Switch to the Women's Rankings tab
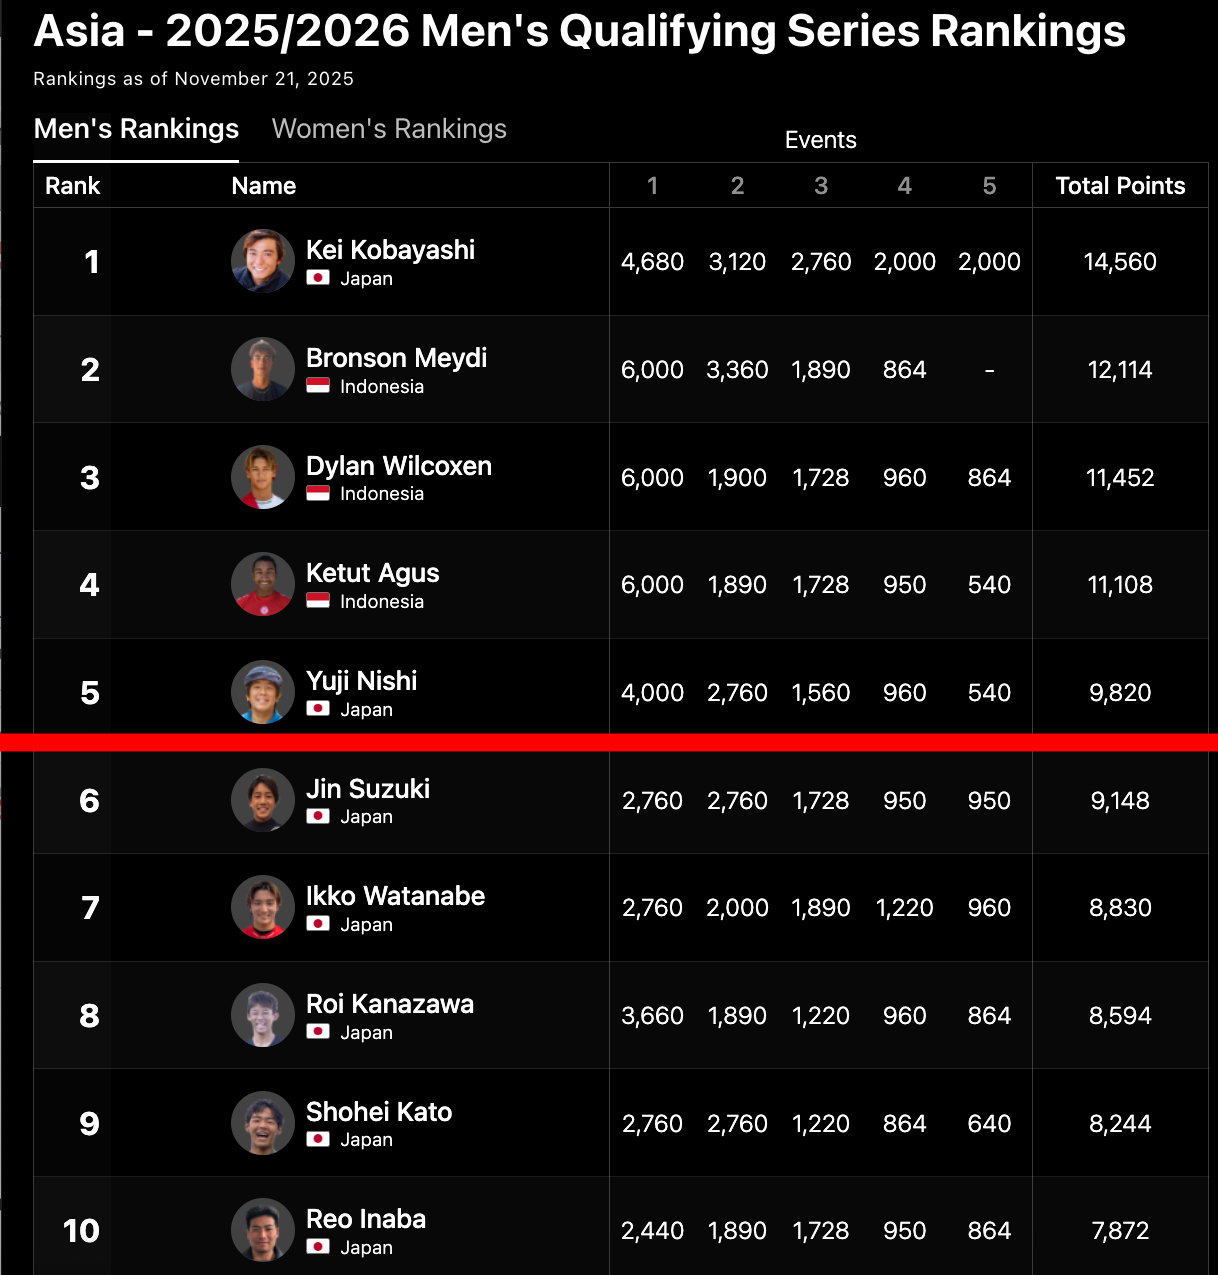 click(389, 129)
